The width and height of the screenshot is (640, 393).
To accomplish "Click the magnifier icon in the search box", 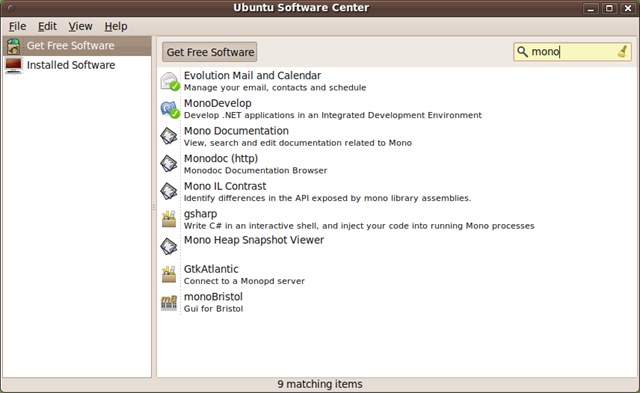I will [522, 52].
